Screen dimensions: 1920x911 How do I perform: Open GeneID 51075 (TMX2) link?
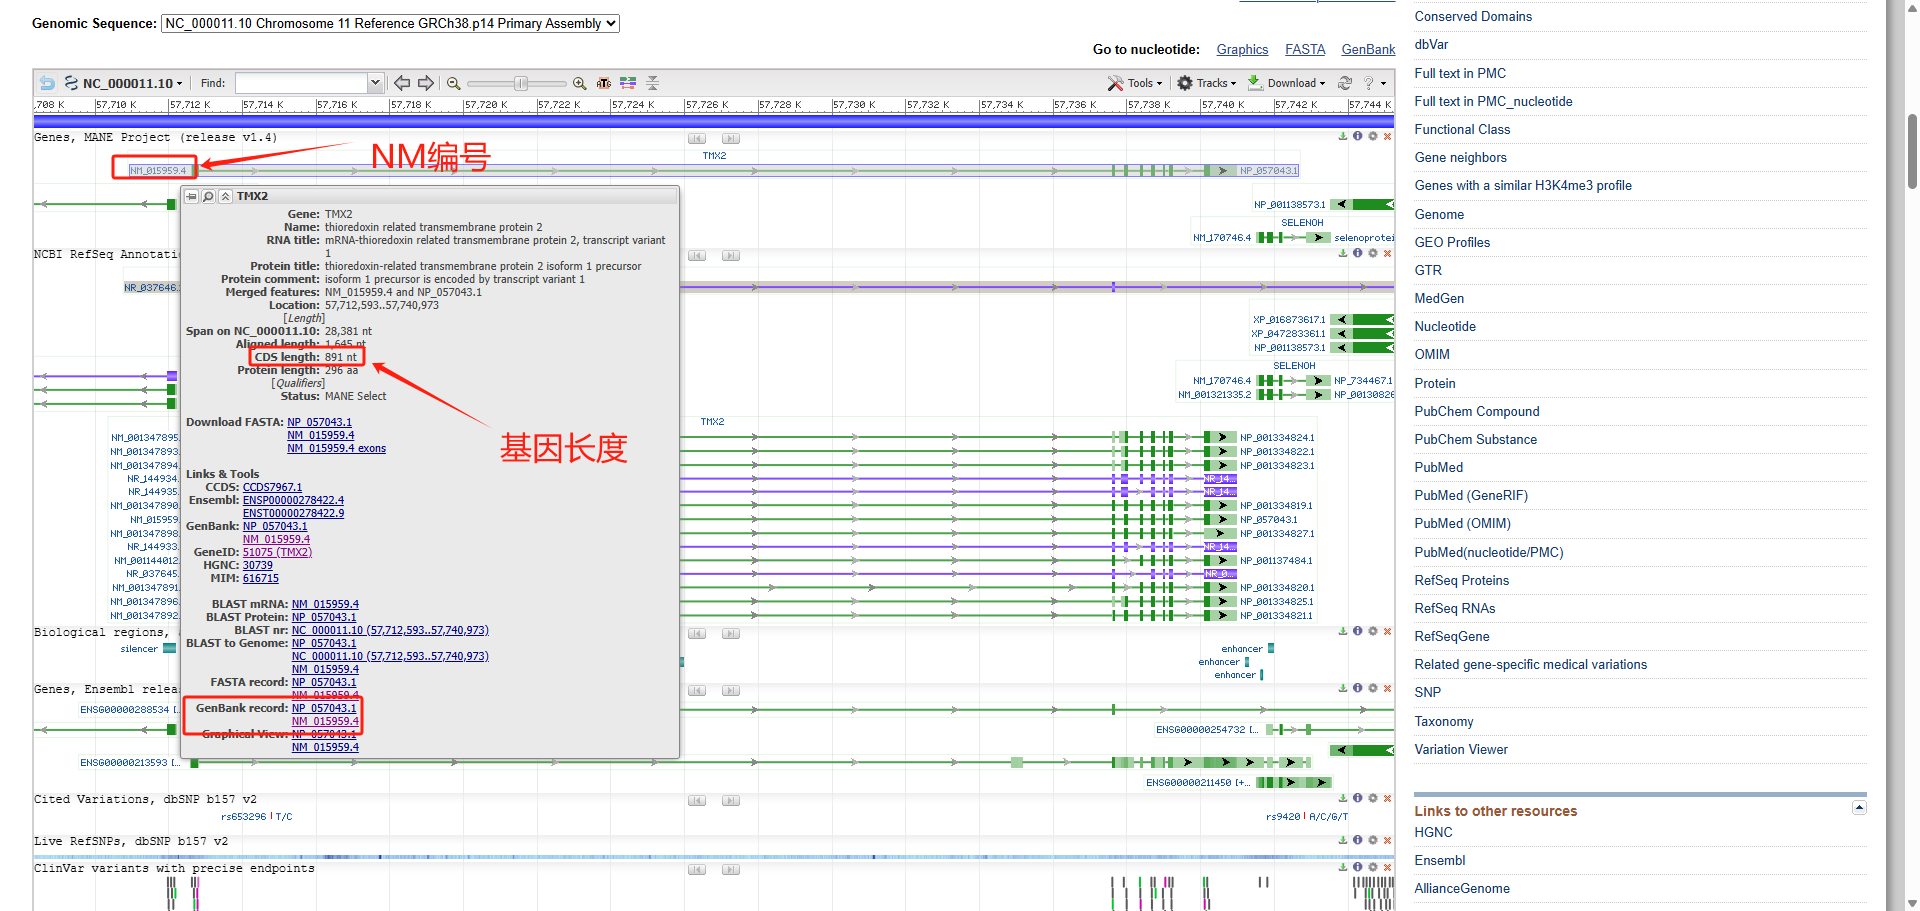tap(277, 552)
